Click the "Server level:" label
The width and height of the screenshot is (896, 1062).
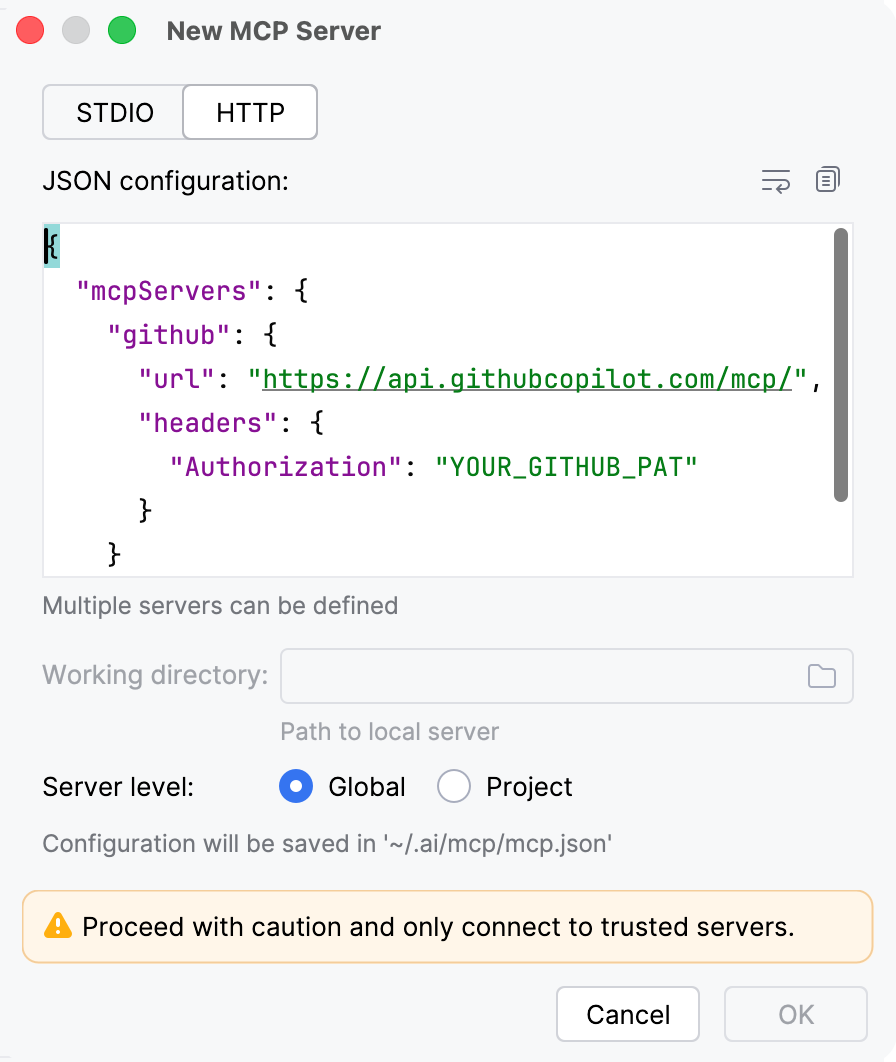pos(118,787)
